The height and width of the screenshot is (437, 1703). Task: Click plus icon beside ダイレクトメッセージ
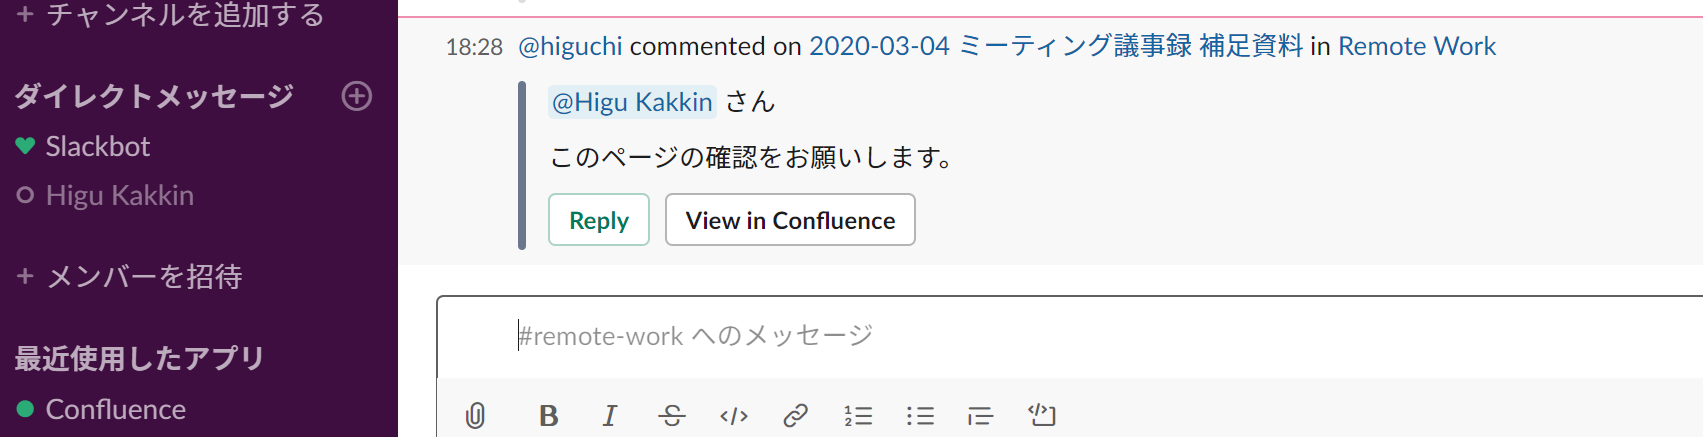pos(357,96)
